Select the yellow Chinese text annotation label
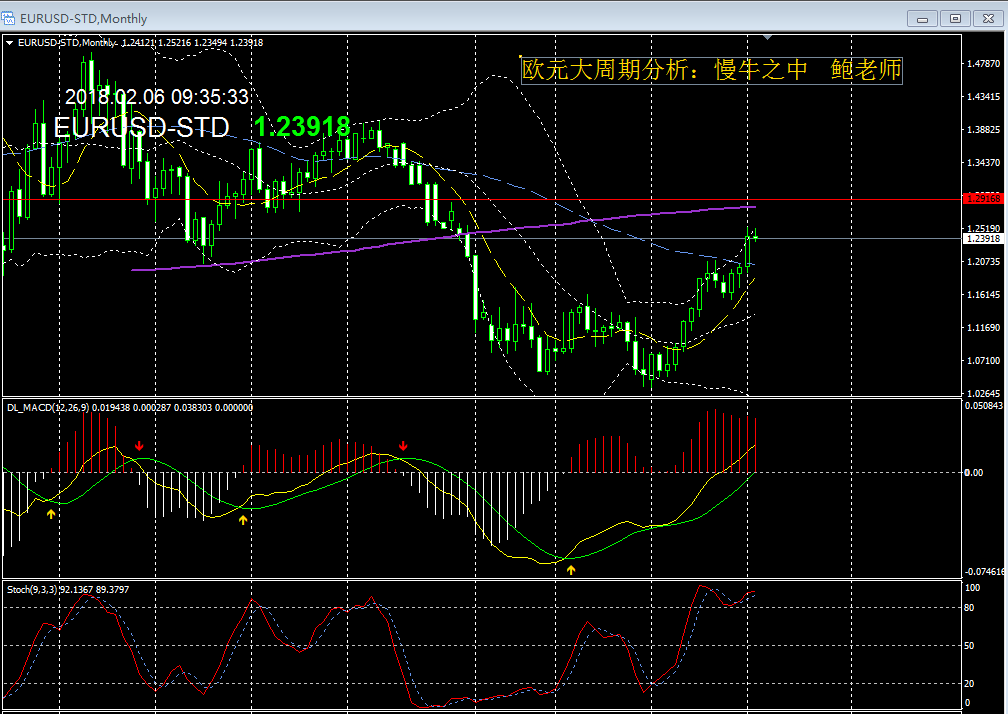1008x714 pixels. pyautogui.click(x=711, y=69)
